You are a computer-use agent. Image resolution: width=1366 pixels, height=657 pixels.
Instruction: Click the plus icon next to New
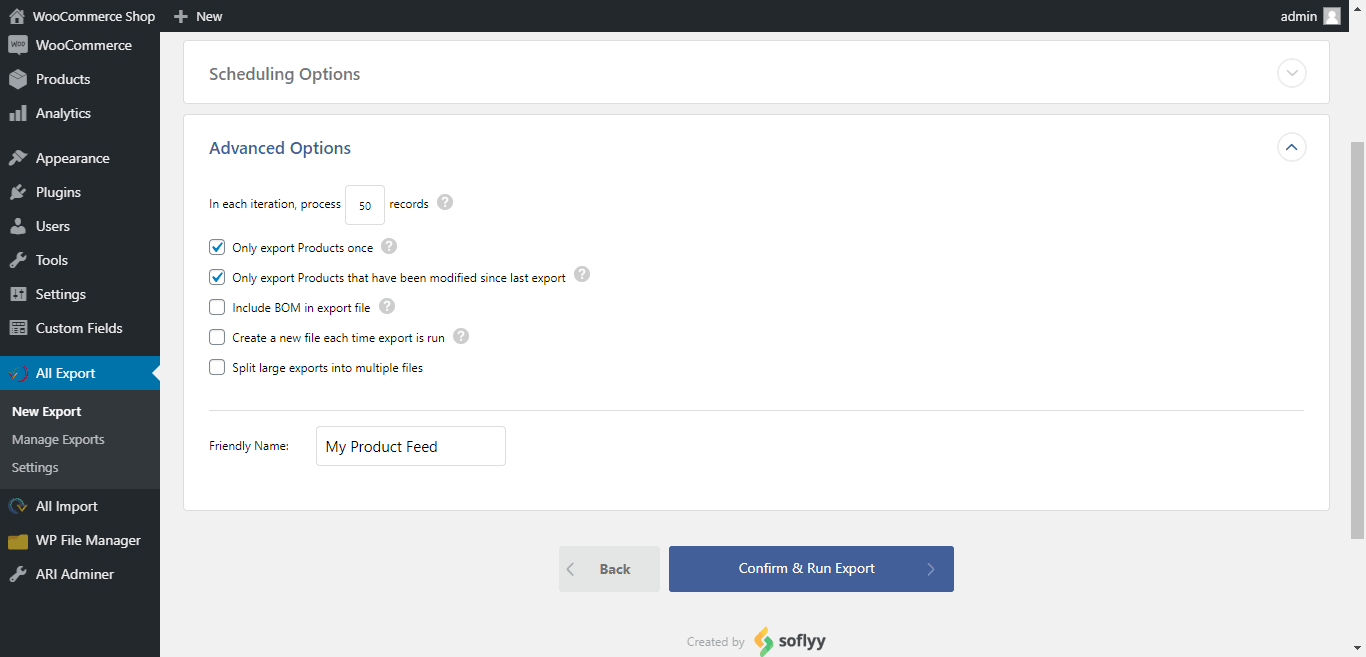pos(180,16)
